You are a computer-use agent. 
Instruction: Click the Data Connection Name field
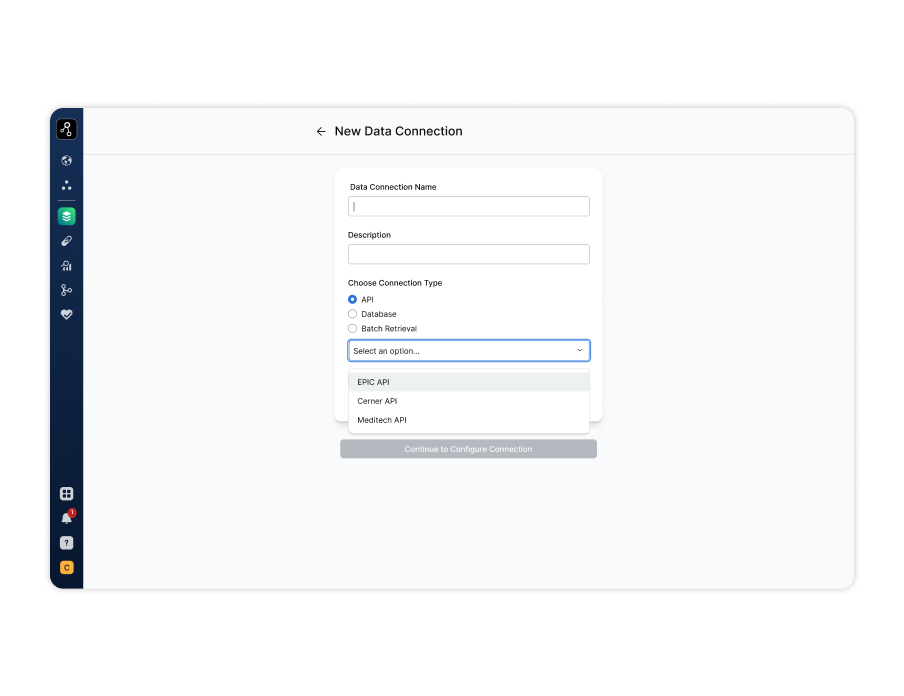point(468,206)
